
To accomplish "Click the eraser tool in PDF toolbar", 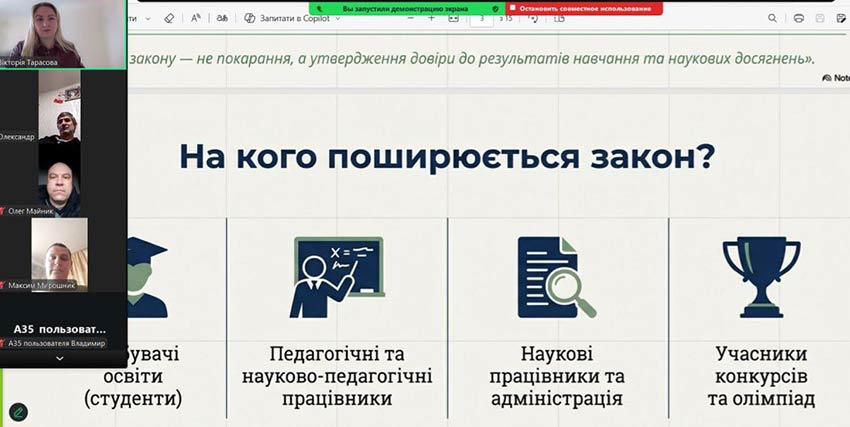I will pyautogui.click(x=168, y=18).
